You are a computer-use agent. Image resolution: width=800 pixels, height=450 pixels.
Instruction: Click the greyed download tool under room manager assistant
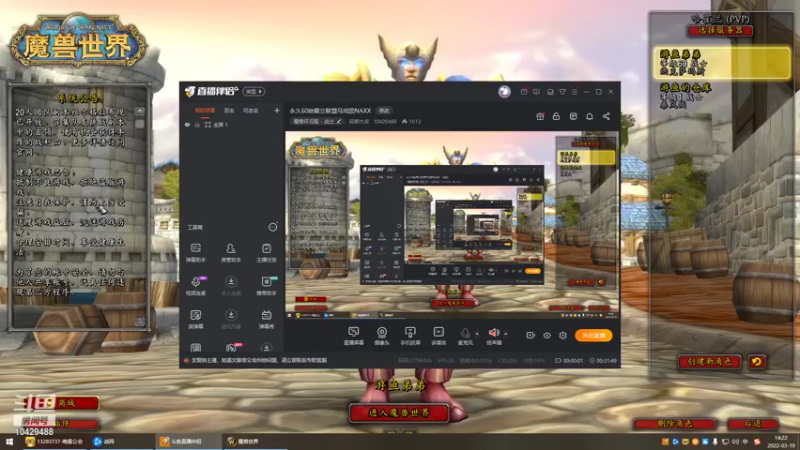click(x=231, y=286)
